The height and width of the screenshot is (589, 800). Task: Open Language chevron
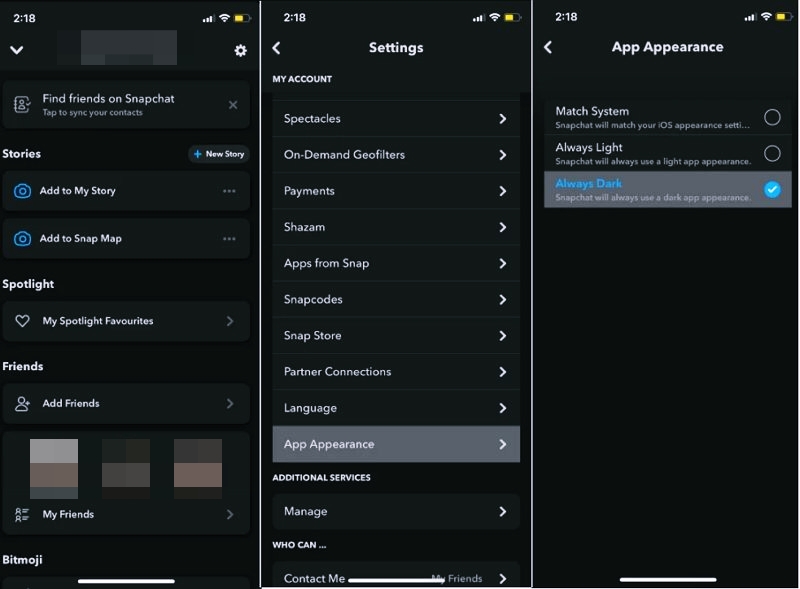pos(503,408)
